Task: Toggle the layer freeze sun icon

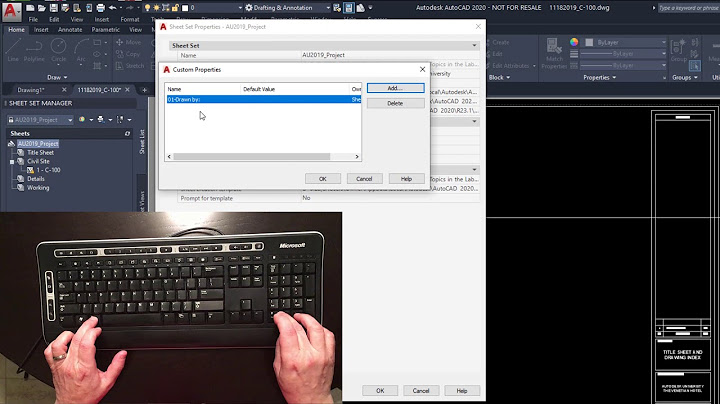Action: point(157,8)
